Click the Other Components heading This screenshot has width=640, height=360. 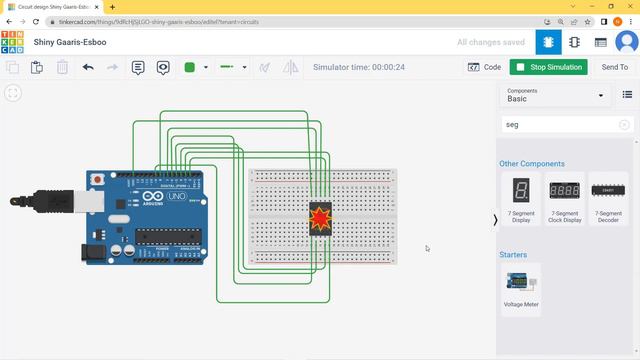pyautogui.click(x=532, y=164)
